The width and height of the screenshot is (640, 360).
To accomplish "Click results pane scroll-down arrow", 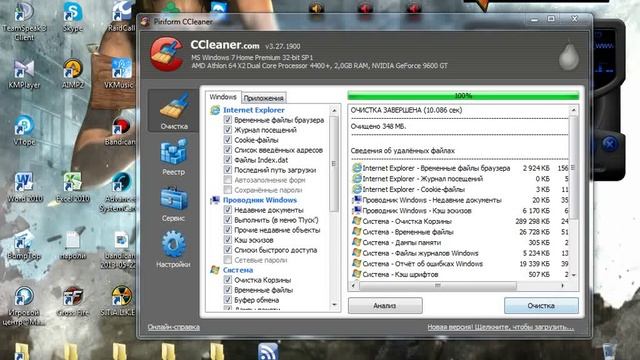I will [573, 276].
